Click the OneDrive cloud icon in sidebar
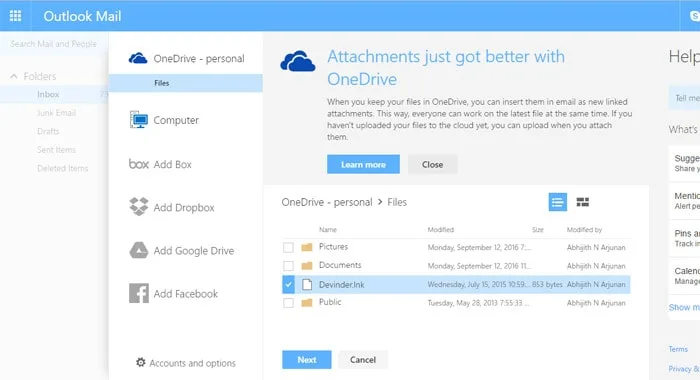 point(138,58)
